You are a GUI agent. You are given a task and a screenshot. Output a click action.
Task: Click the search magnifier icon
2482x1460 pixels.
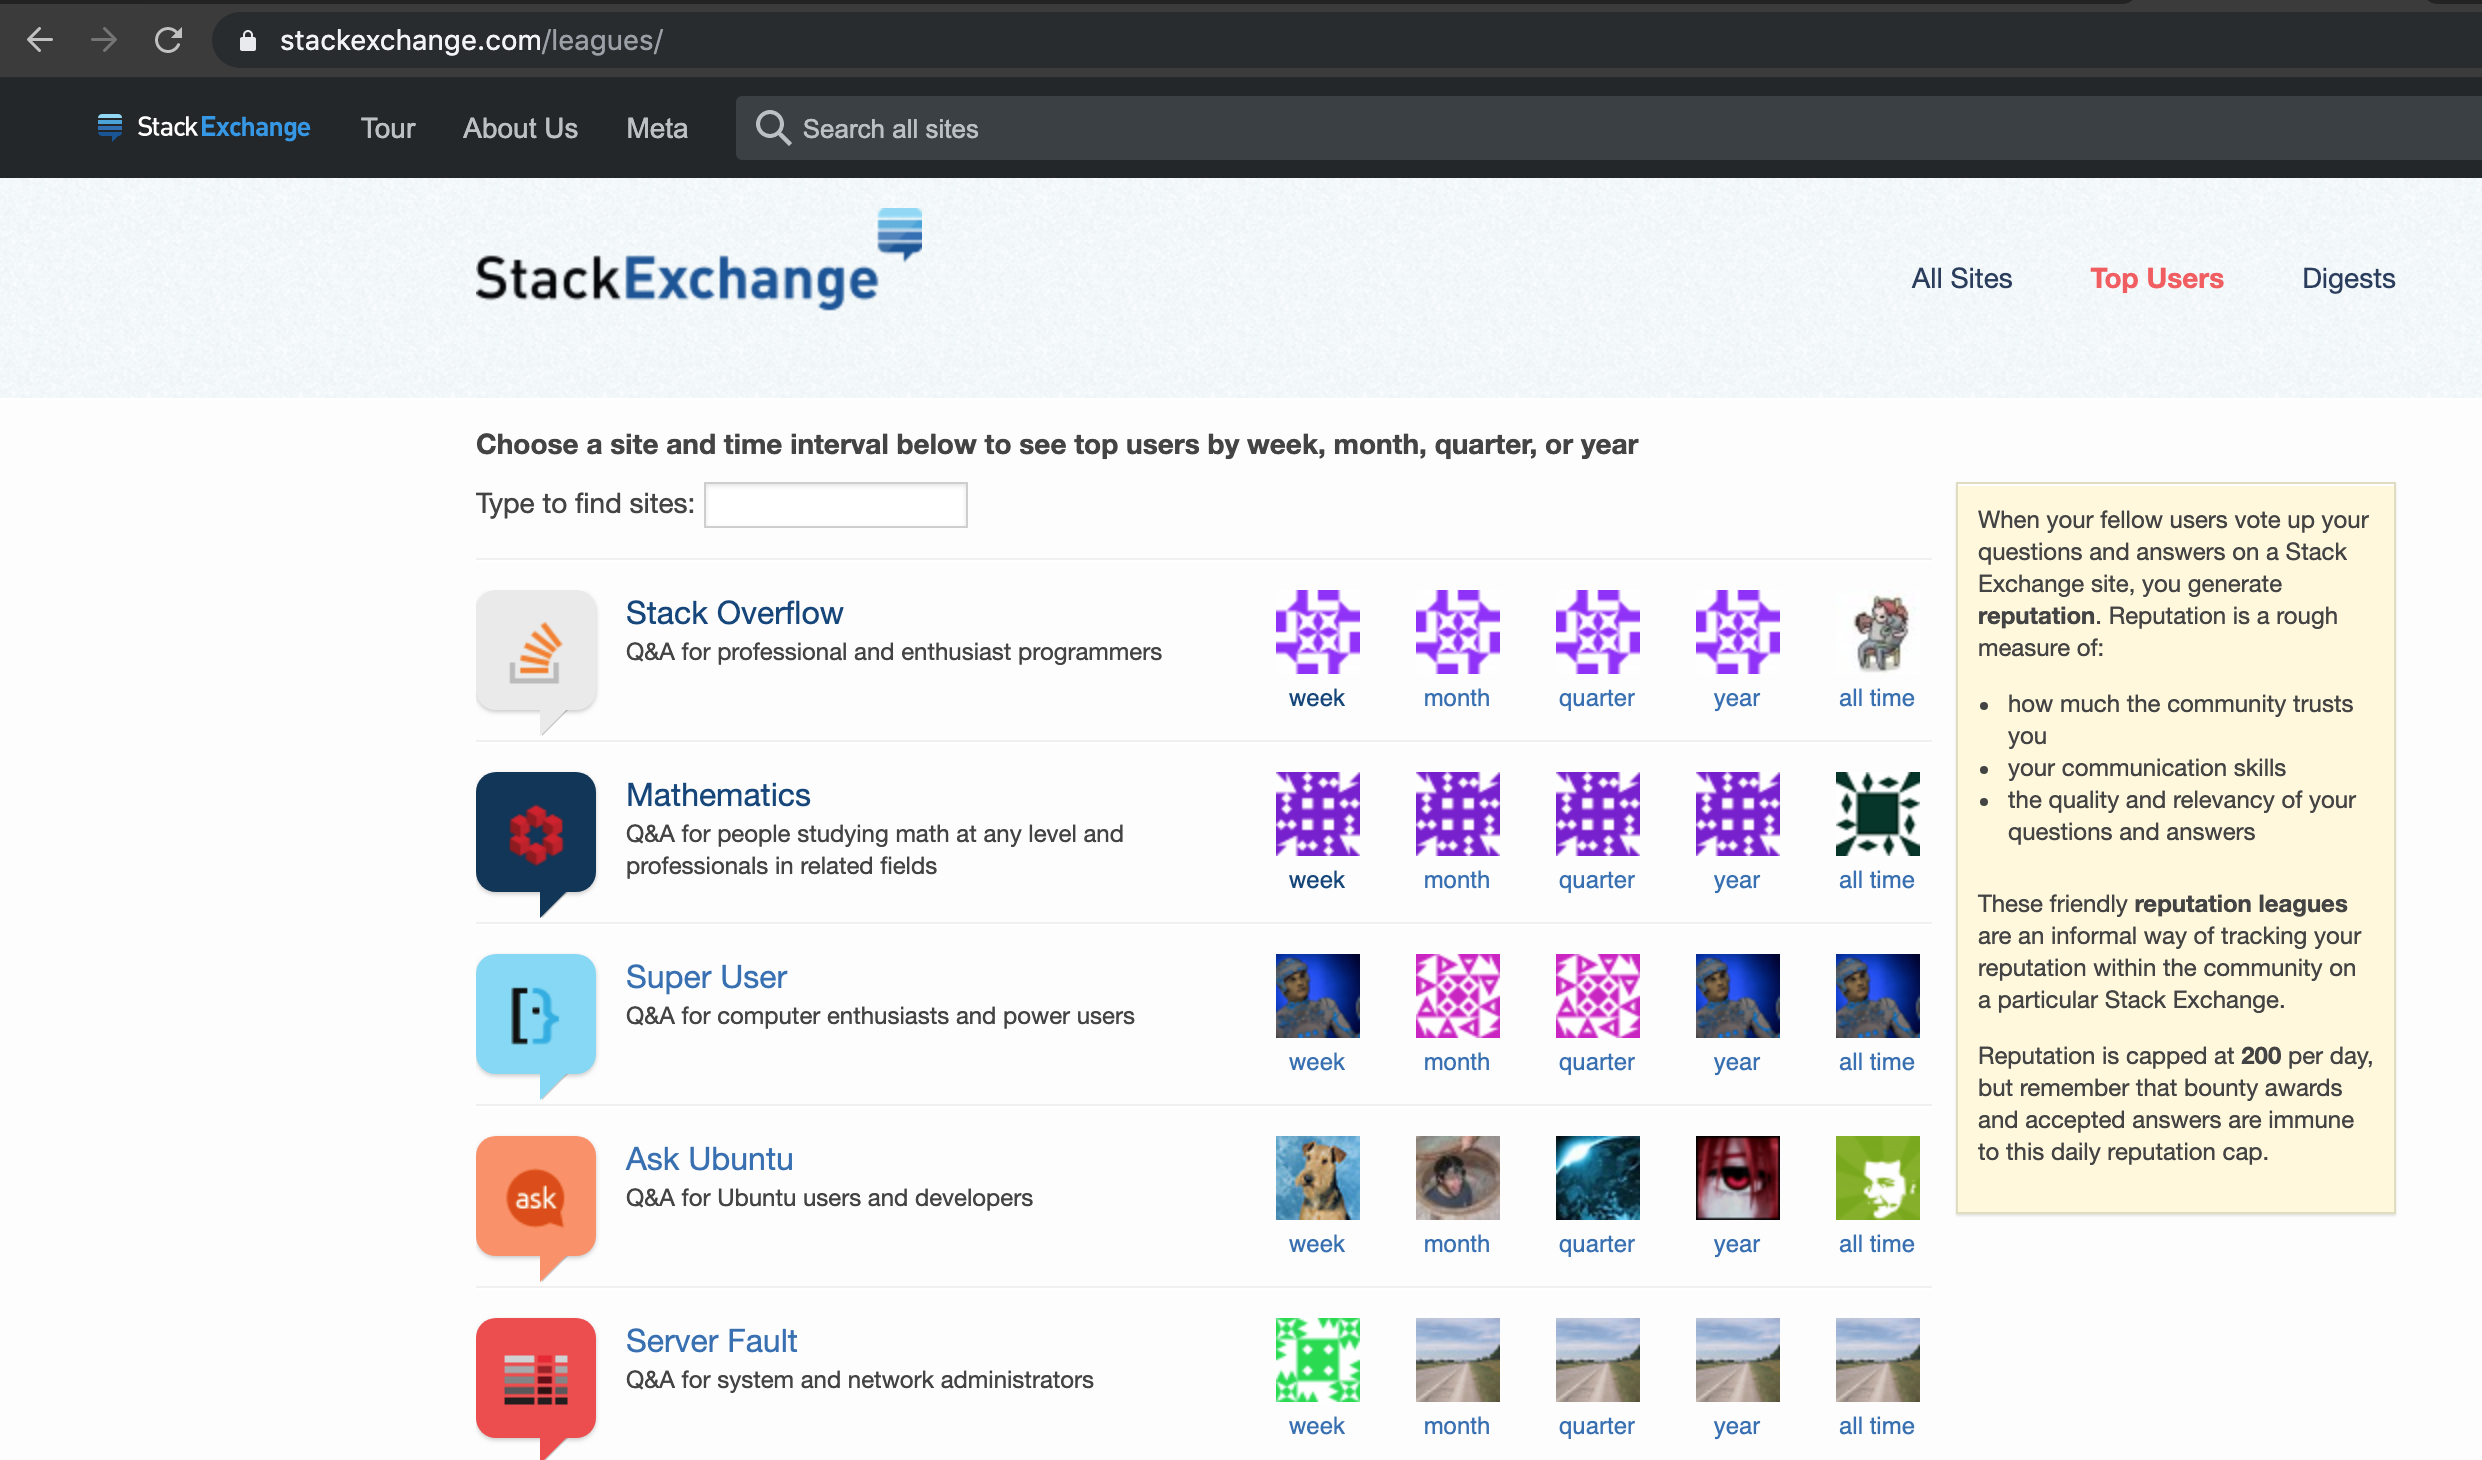772,128
